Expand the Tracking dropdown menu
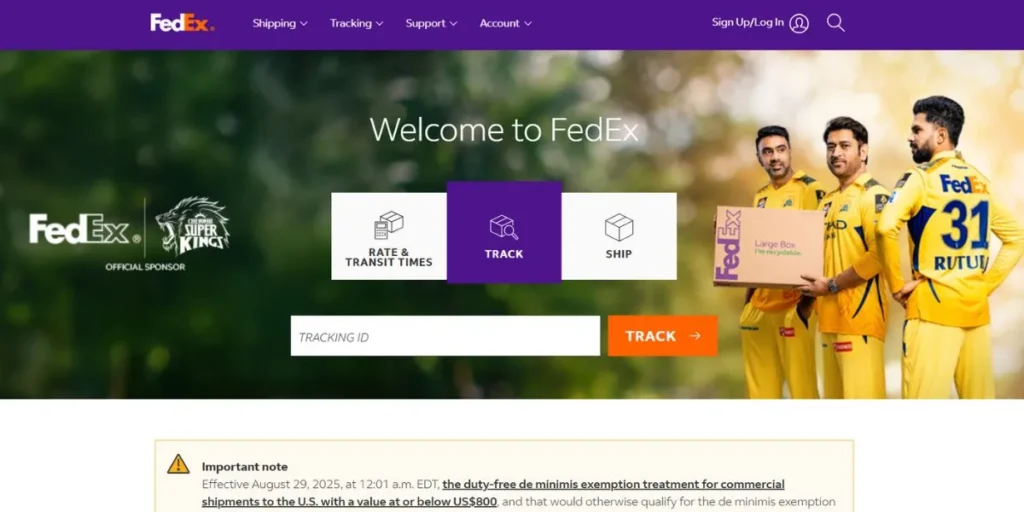Image resolution: width=1024 pixels, height=512 pixels. (x=356, y=24)
